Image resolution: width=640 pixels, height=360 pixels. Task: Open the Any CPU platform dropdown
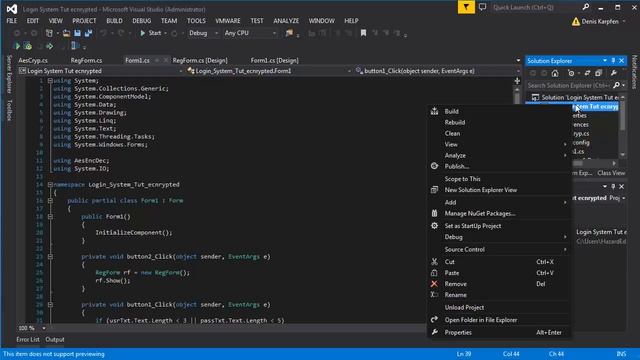[250, 33]
